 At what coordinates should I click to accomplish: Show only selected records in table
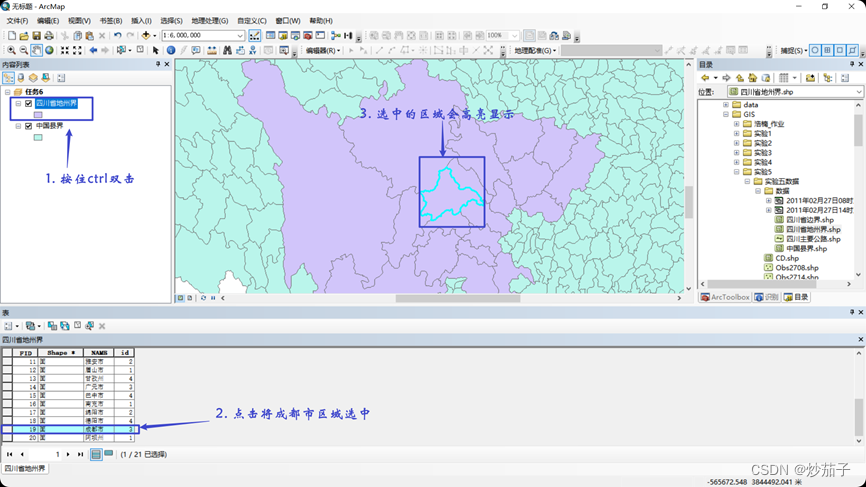pos(109,454)
